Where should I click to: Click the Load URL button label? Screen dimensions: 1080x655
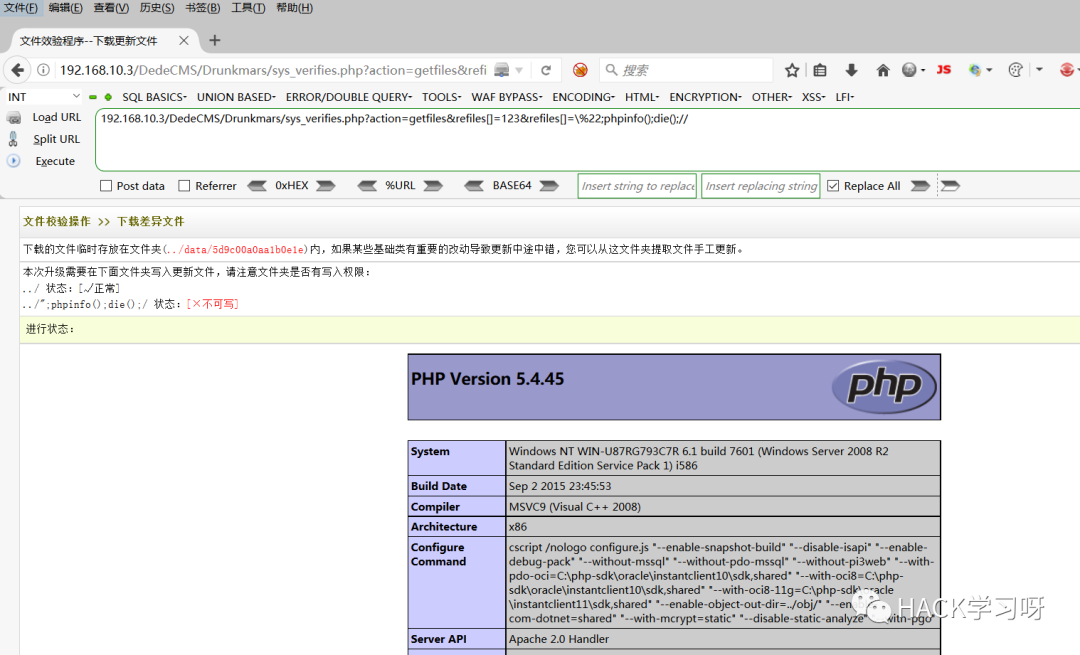point(56,118)
